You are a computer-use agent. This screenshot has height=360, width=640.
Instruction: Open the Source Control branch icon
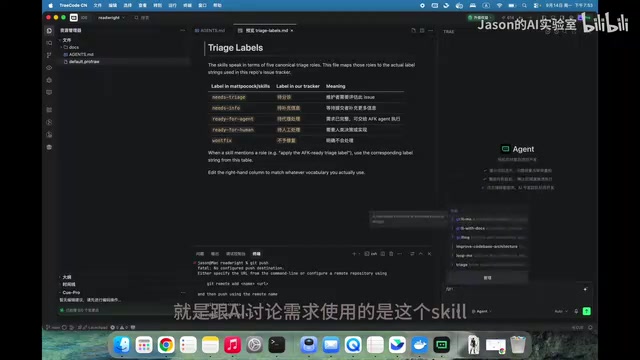click(x=49, y=55)
